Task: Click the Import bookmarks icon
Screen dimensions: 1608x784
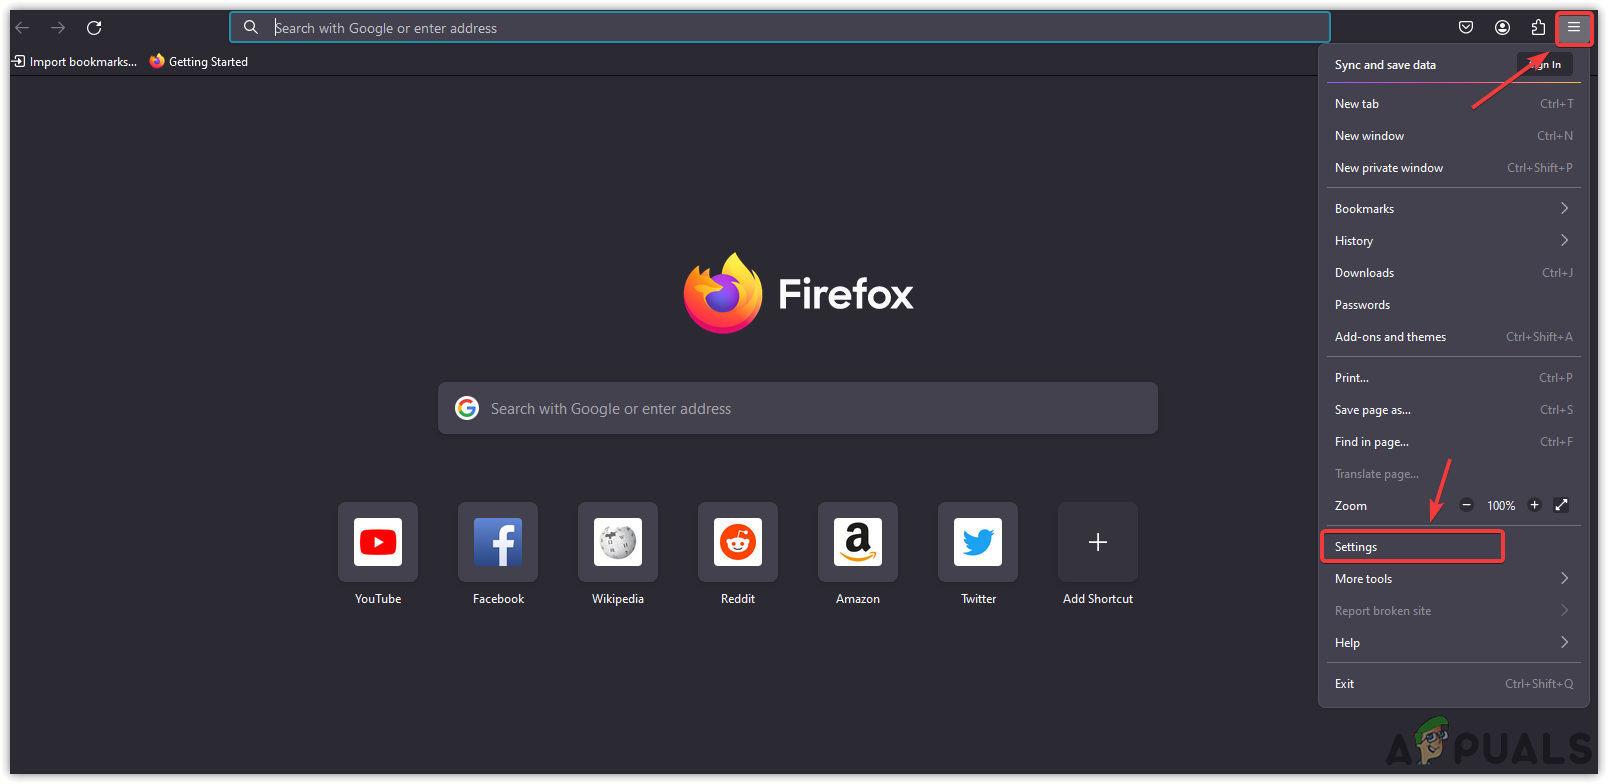Action: [x=18, y=61]
